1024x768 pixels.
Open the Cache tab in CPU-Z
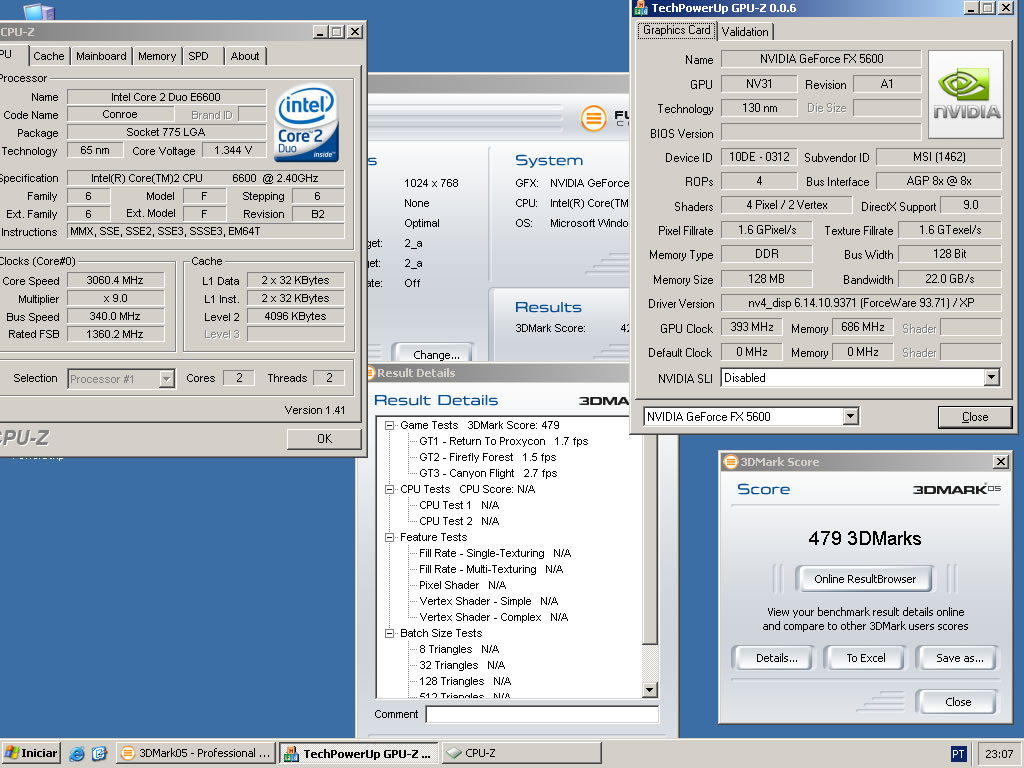(49, 56)
